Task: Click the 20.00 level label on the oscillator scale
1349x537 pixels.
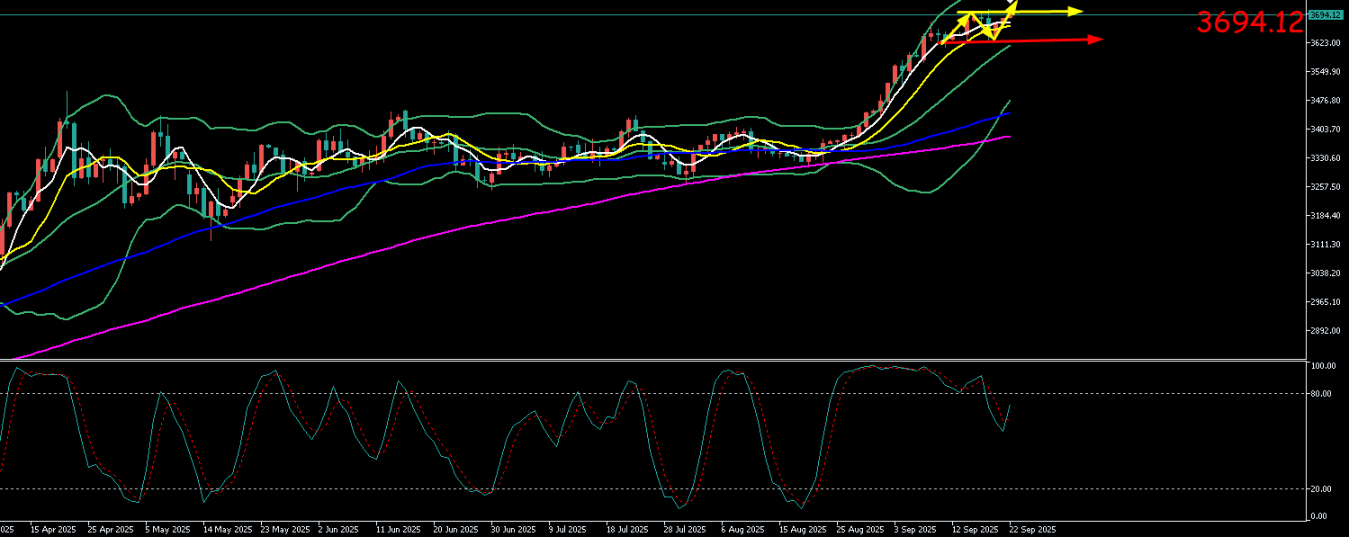Action: pos(1322,489)
